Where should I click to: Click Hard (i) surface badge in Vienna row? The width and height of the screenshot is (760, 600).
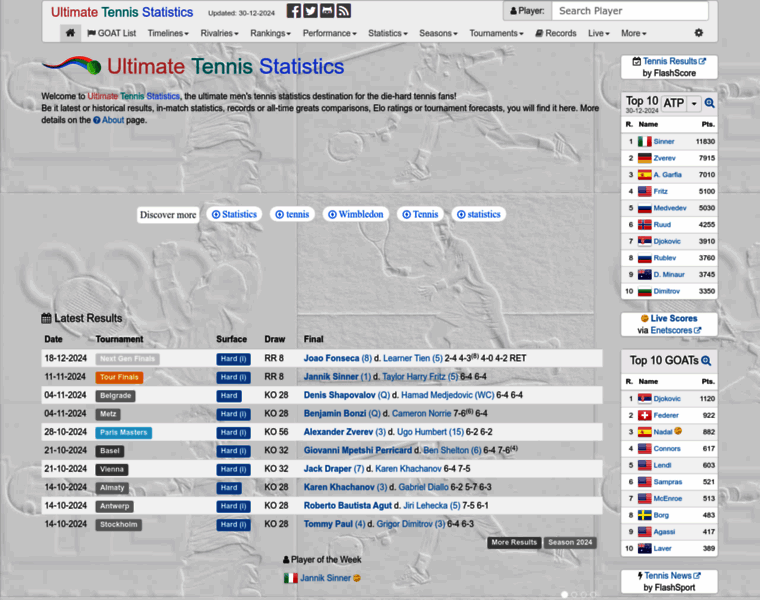[x=233, y=469]
